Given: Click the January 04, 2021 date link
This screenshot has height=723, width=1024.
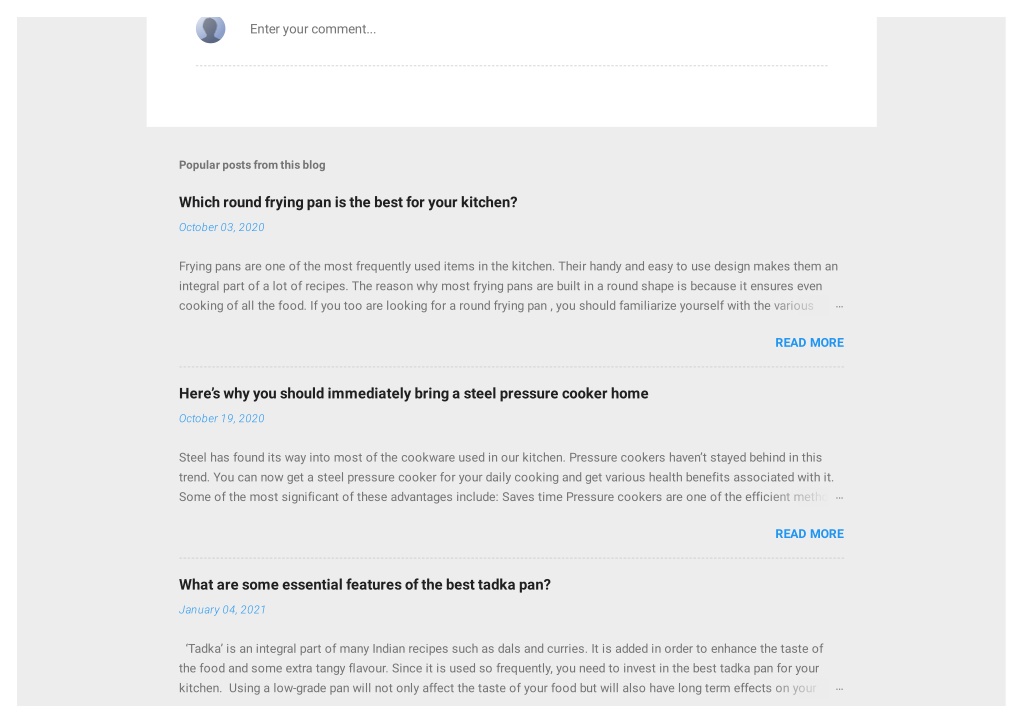Looking at the screenshot, I should (222, 610).
